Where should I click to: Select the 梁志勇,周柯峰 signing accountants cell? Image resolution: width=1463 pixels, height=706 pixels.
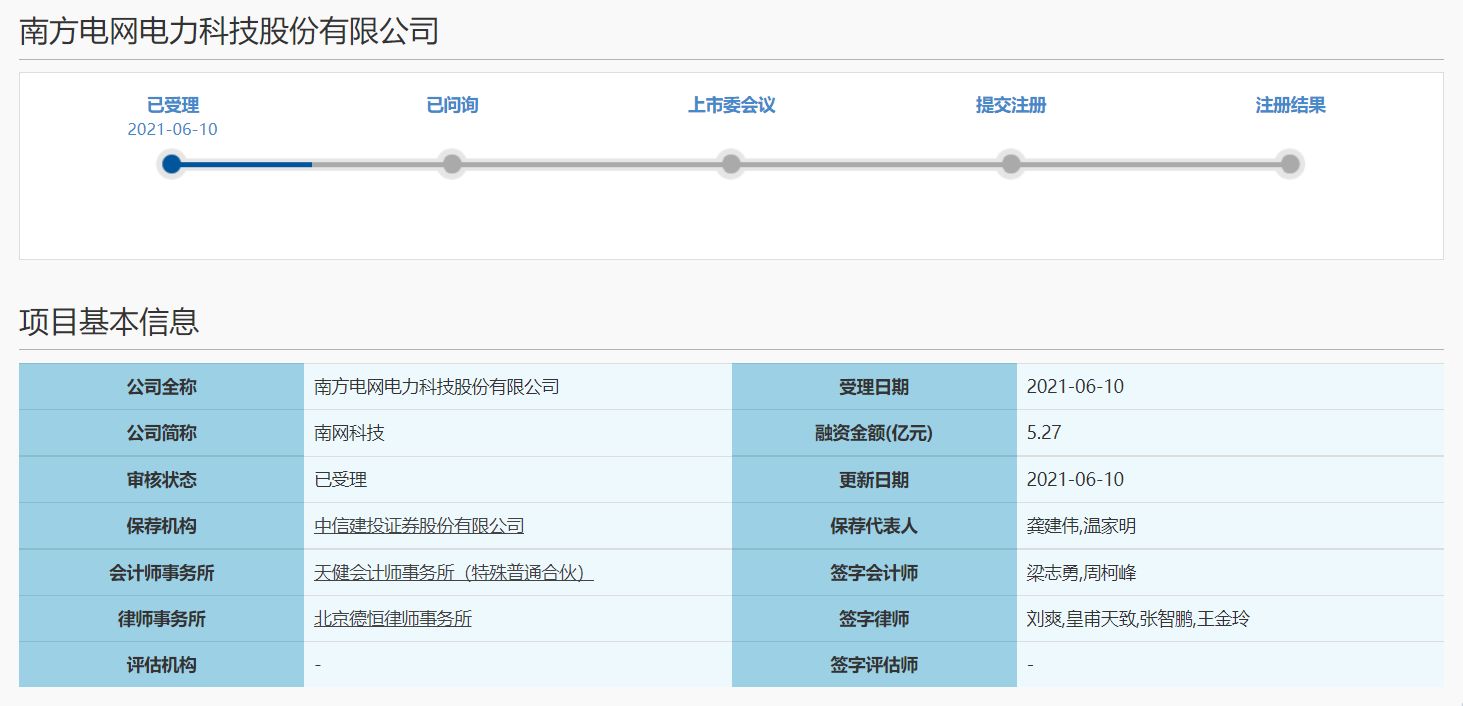point(1081,573)
